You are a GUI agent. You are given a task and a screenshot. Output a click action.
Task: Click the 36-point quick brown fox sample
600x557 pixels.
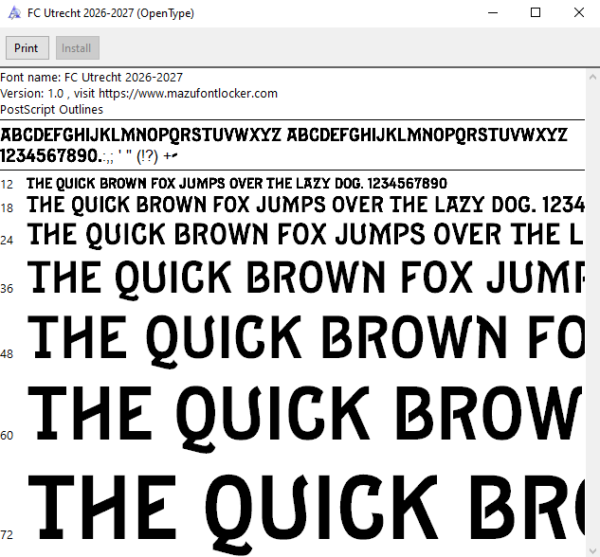(x=306, y=279)
